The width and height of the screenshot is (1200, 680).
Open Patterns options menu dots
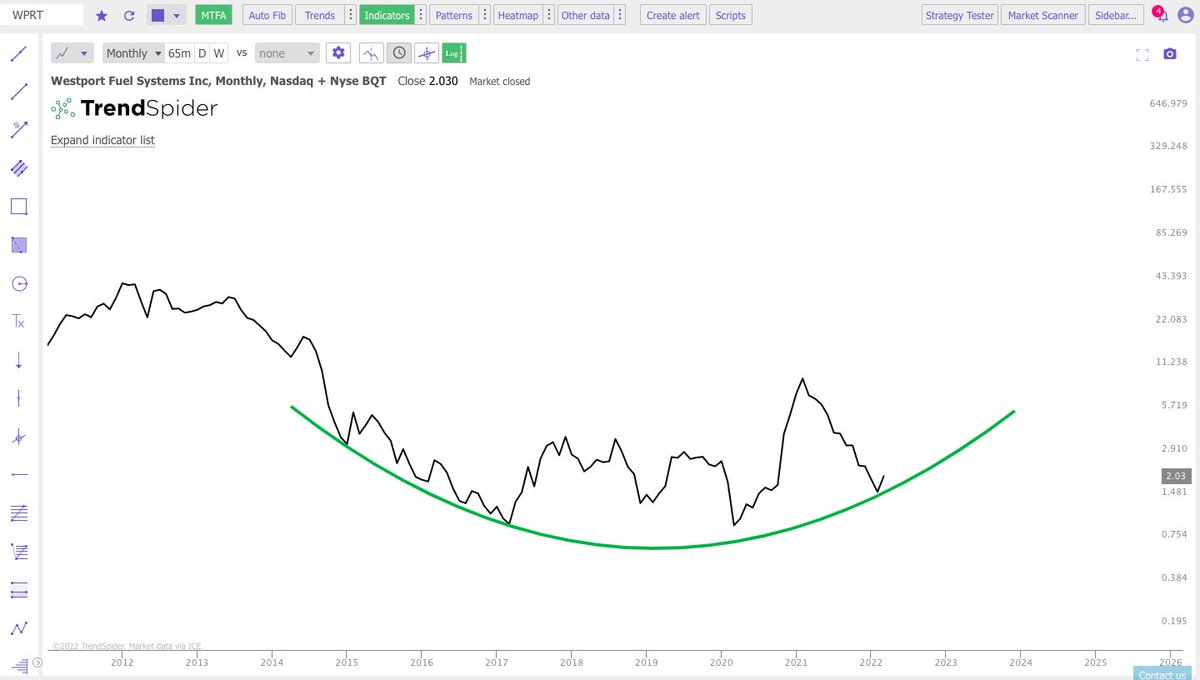(x=485, y=16)
